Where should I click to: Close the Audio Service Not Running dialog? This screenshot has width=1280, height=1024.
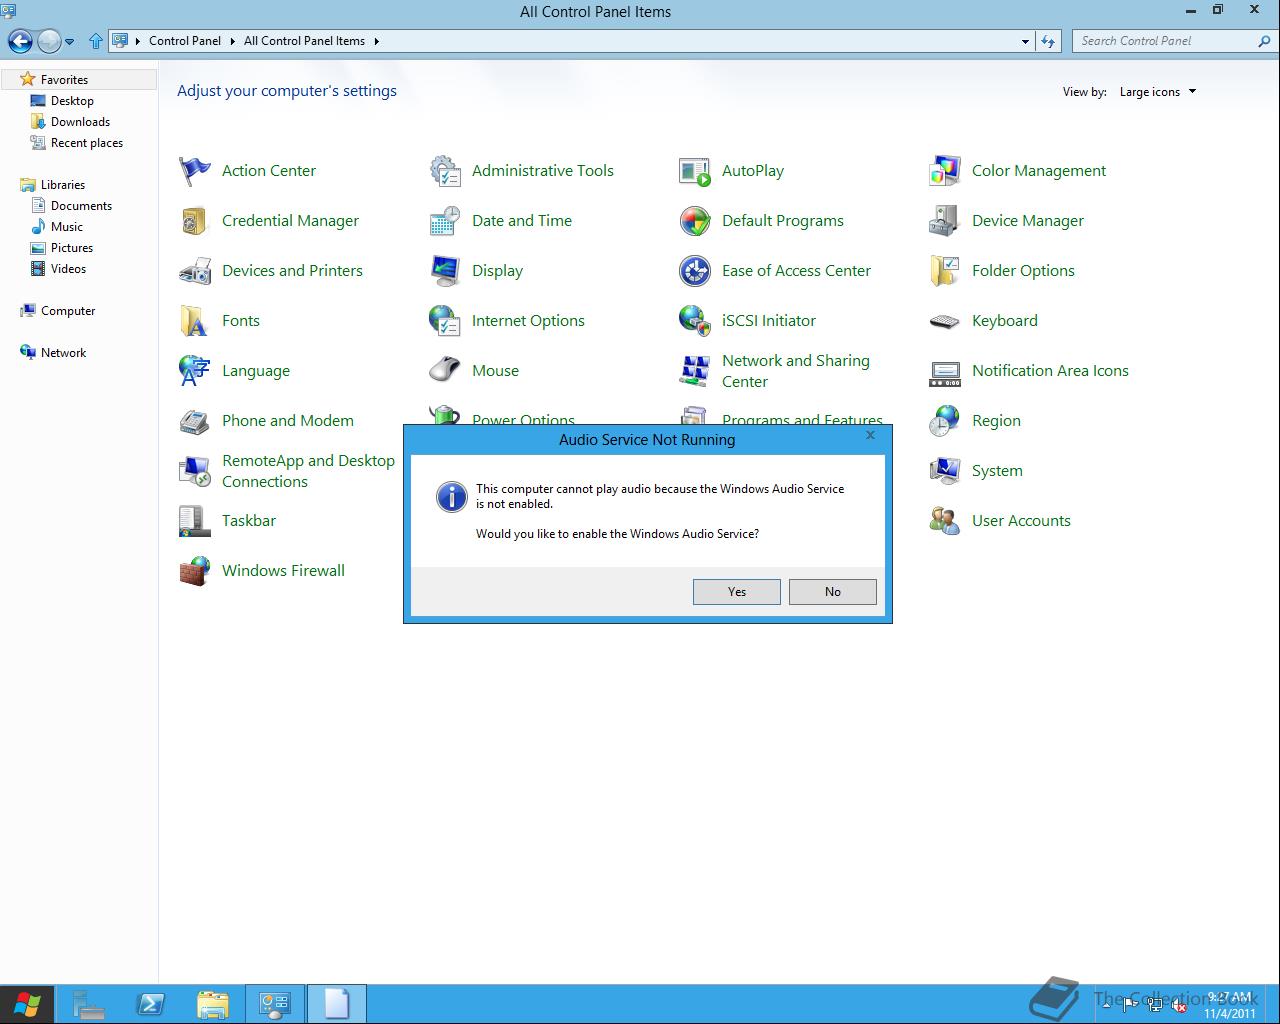click(x=870, y=436)
